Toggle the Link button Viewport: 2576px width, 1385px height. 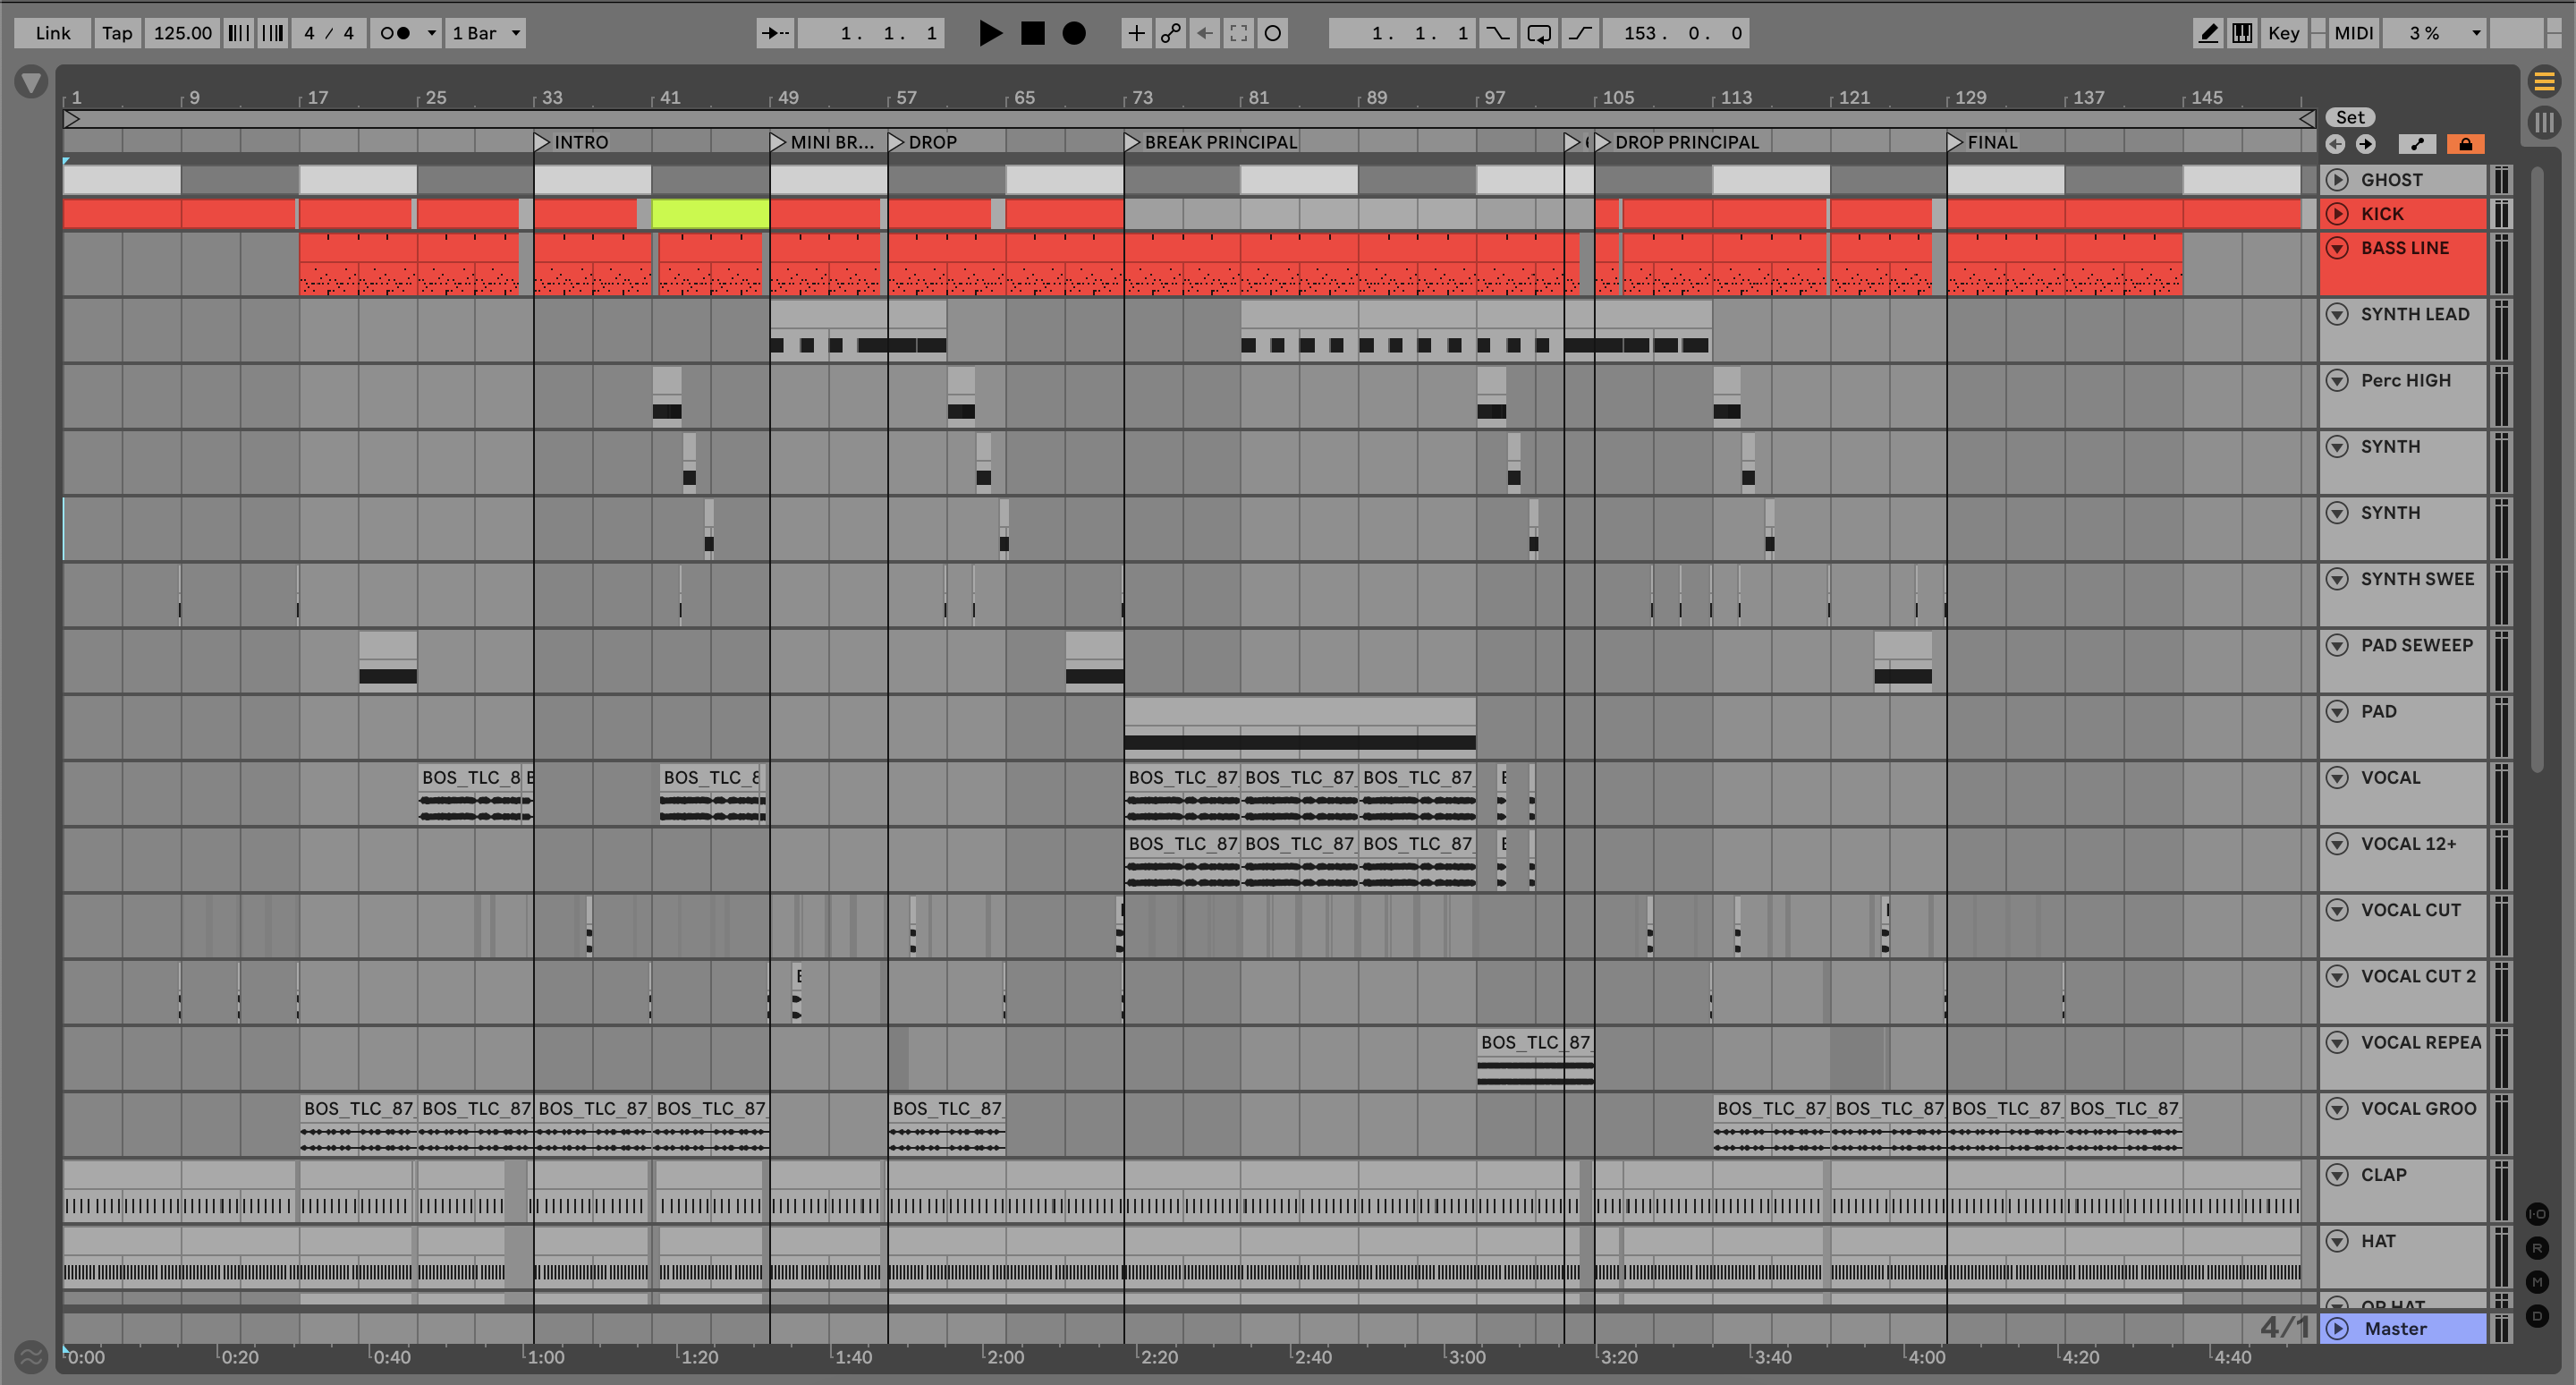coord(53,33)
